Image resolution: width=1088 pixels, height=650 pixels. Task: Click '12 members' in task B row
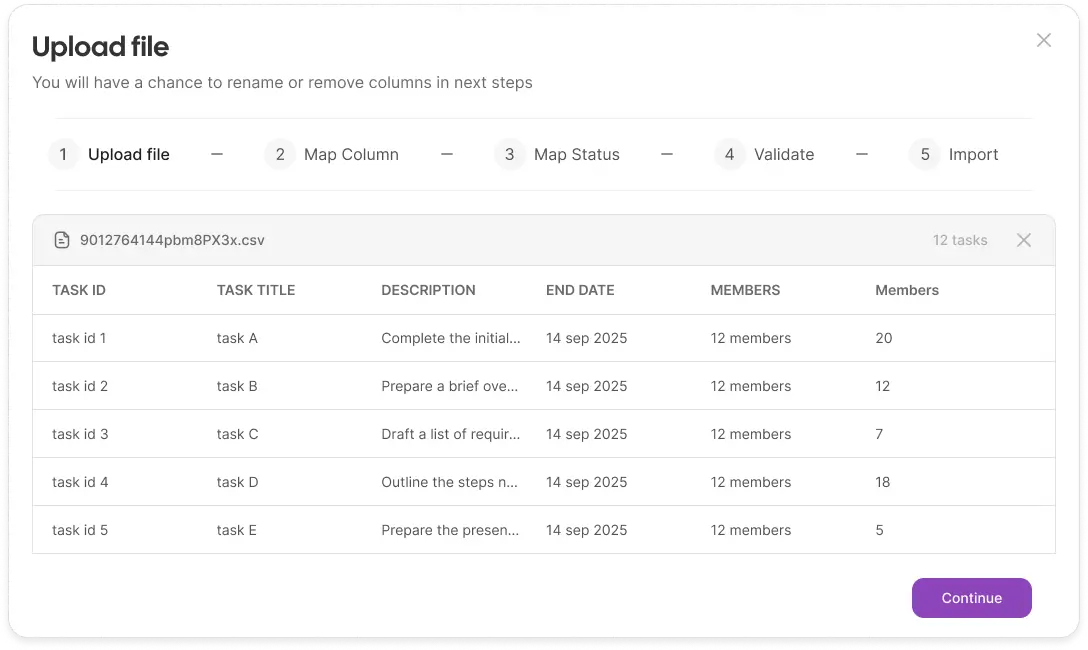(x=751, y=386)
